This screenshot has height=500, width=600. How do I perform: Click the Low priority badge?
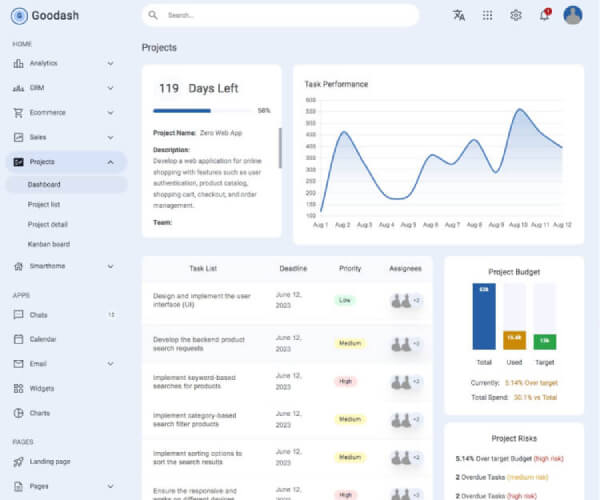pos(345,300)
